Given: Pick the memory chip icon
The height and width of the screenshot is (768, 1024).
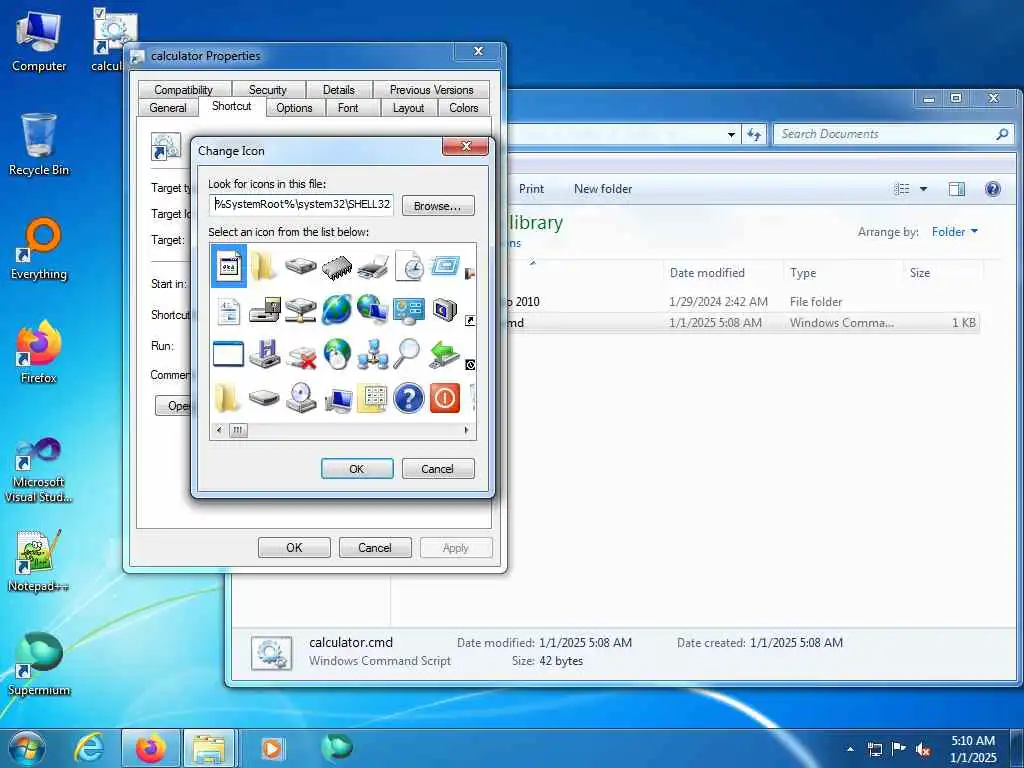Looking at the screenshot, I should (337, 267).
